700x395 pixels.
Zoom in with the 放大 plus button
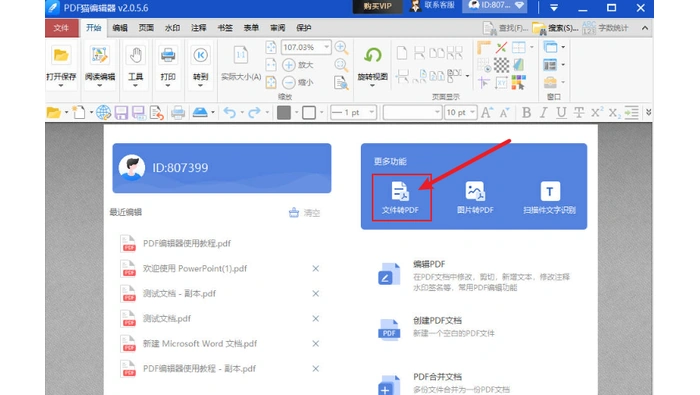pos(289,65)
